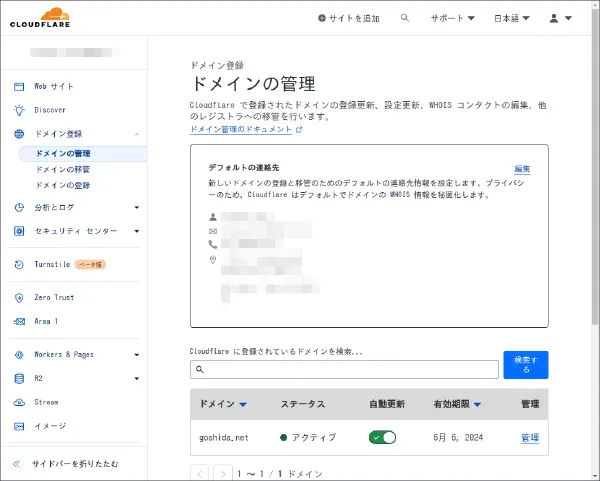Open the 日本語 language dropdown
Screen dimensions: 600x481
tap(512, 18)
